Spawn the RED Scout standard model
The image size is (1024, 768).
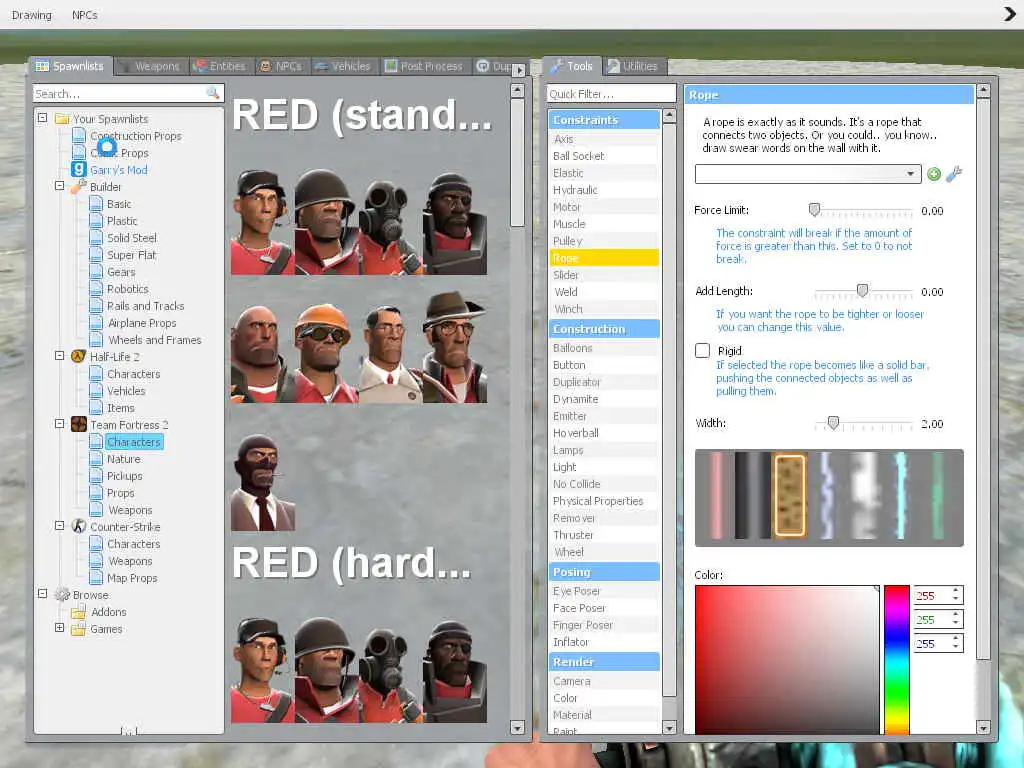point(262,222)
